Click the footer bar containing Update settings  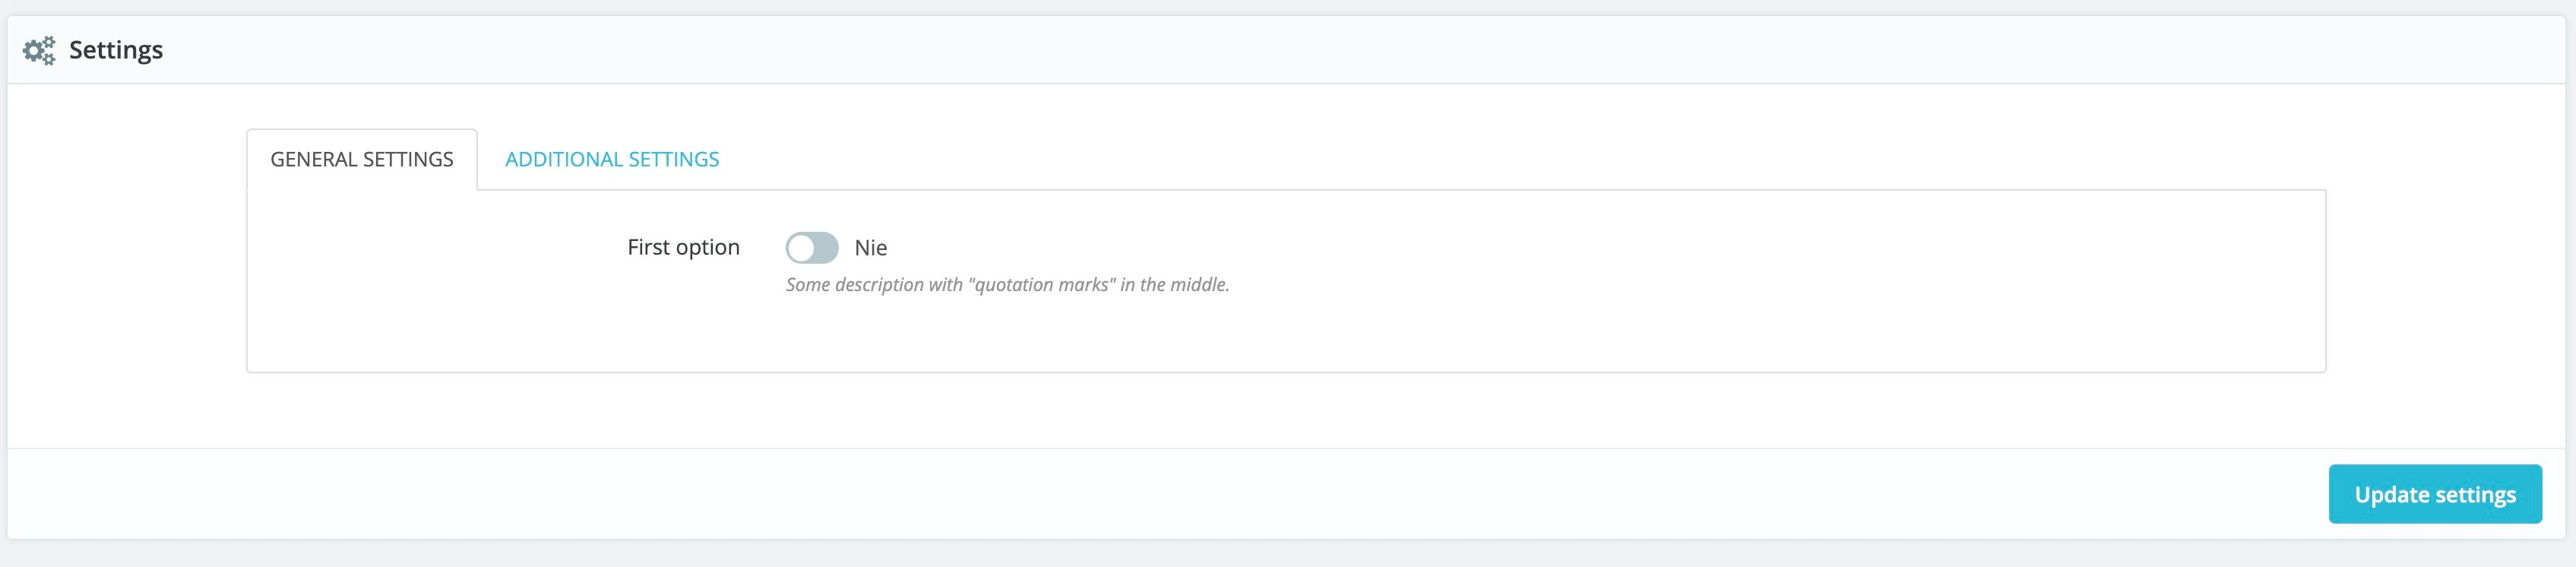pyautogui.click(x=1200, y=493)
